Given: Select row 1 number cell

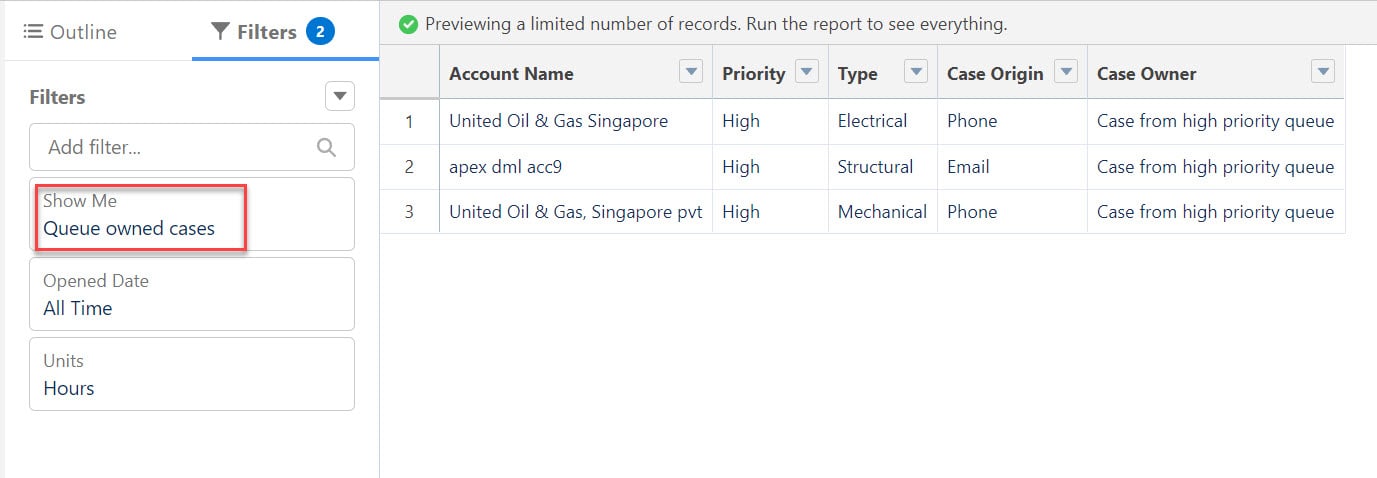Looking at the screenshot, I should (409, 121).
